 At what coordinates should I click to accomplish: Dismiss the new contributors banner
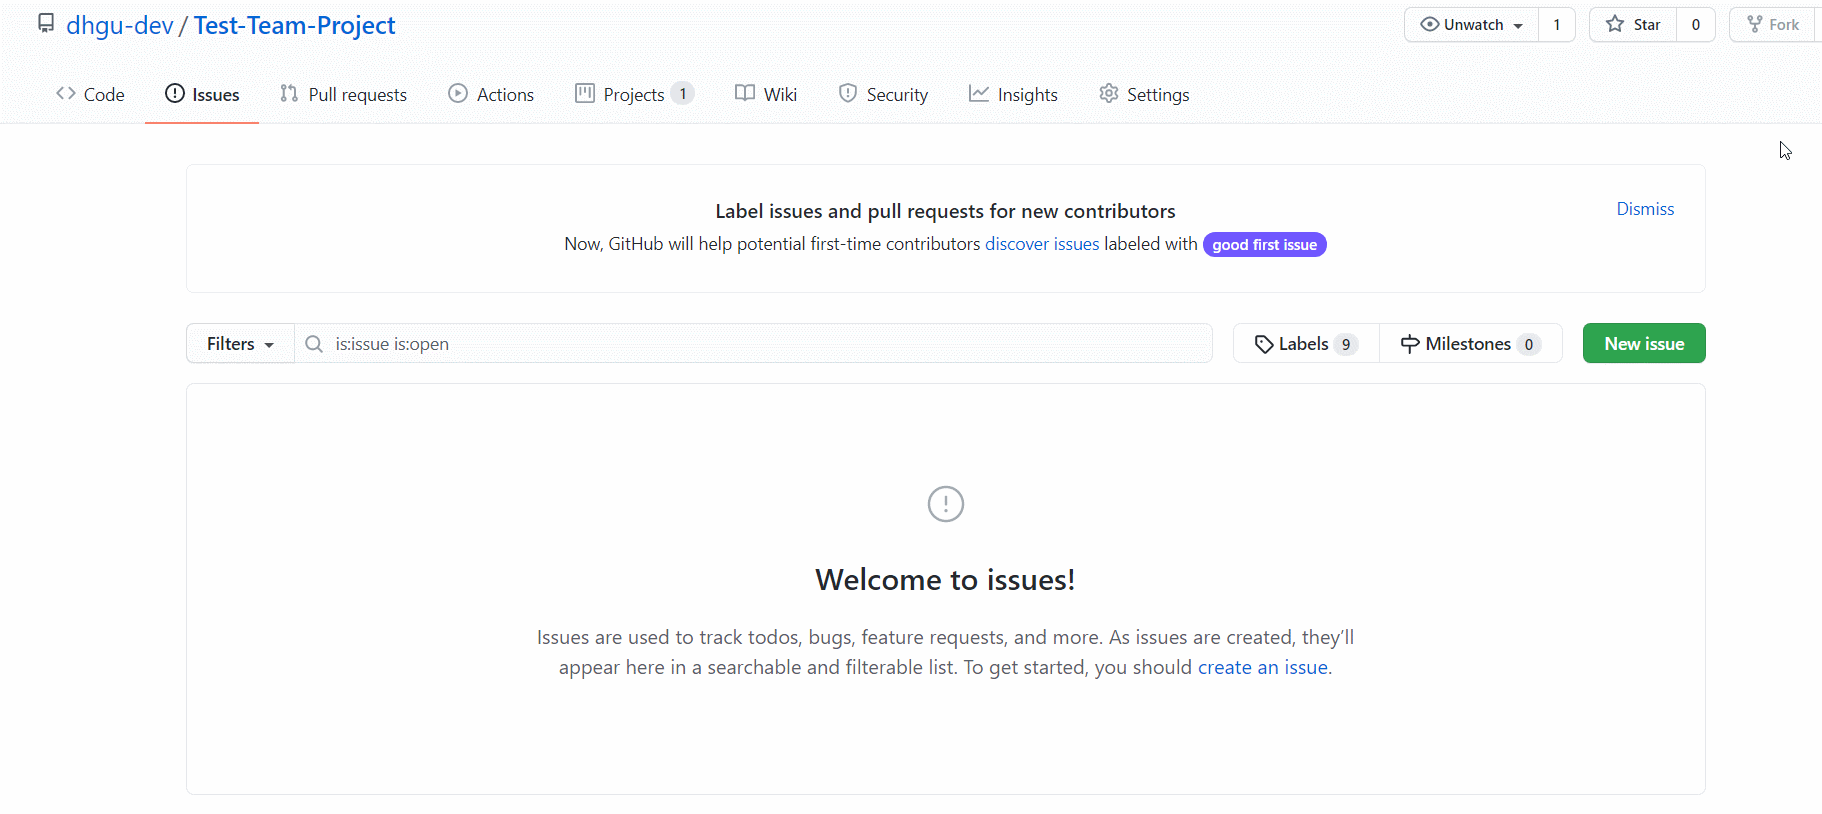1645,209
